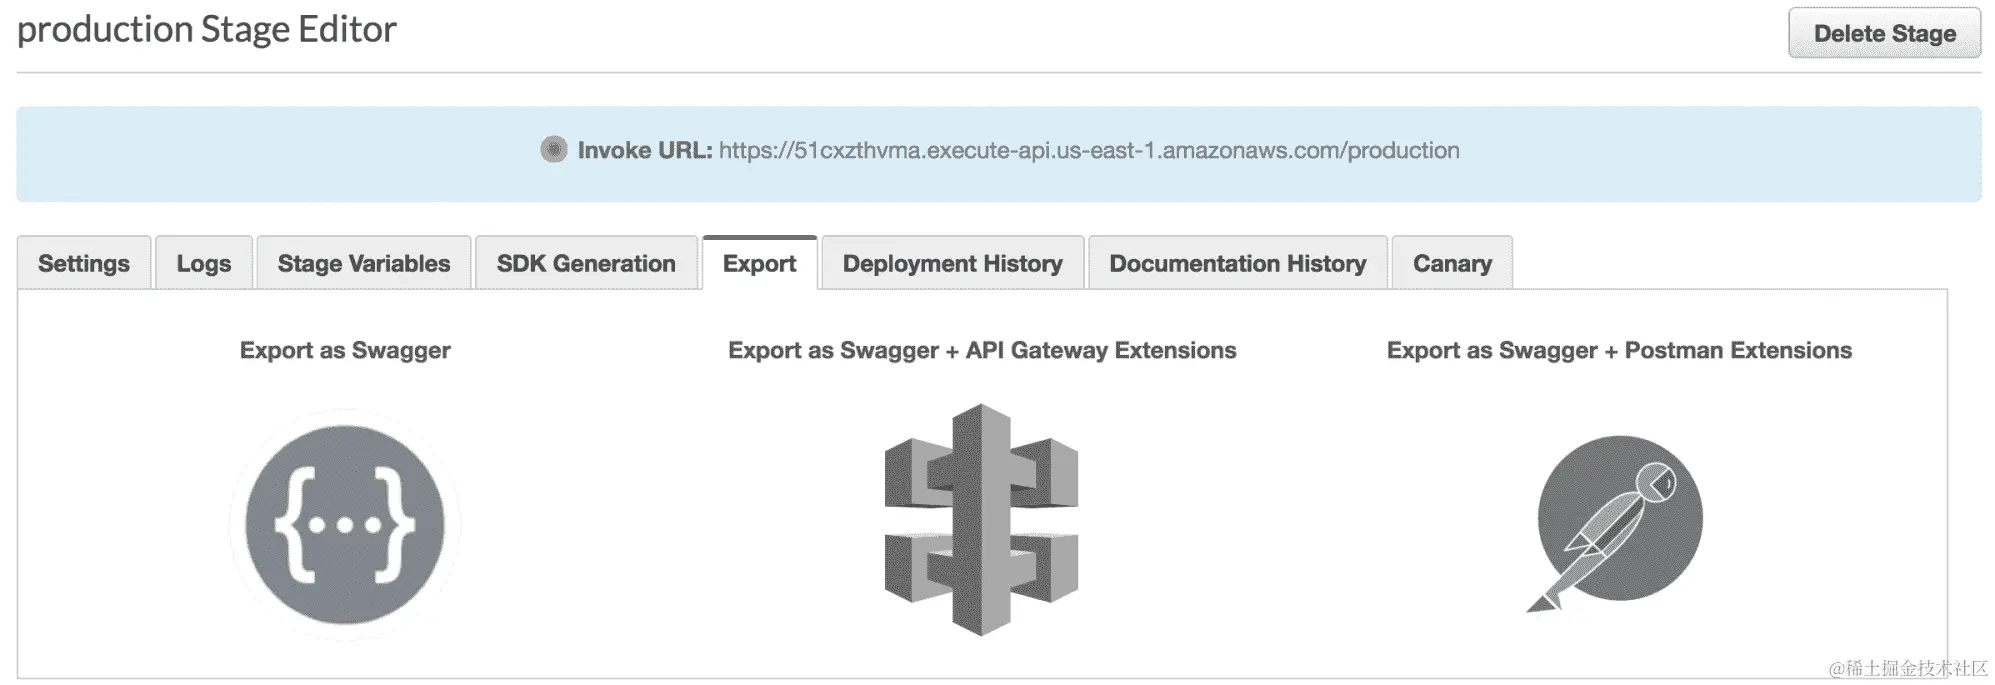Click Export as Swagger + API Gateway Extensions
The width and height of the screenshot is (1995, 685).
pyautogui.click(x=982, y=350)
